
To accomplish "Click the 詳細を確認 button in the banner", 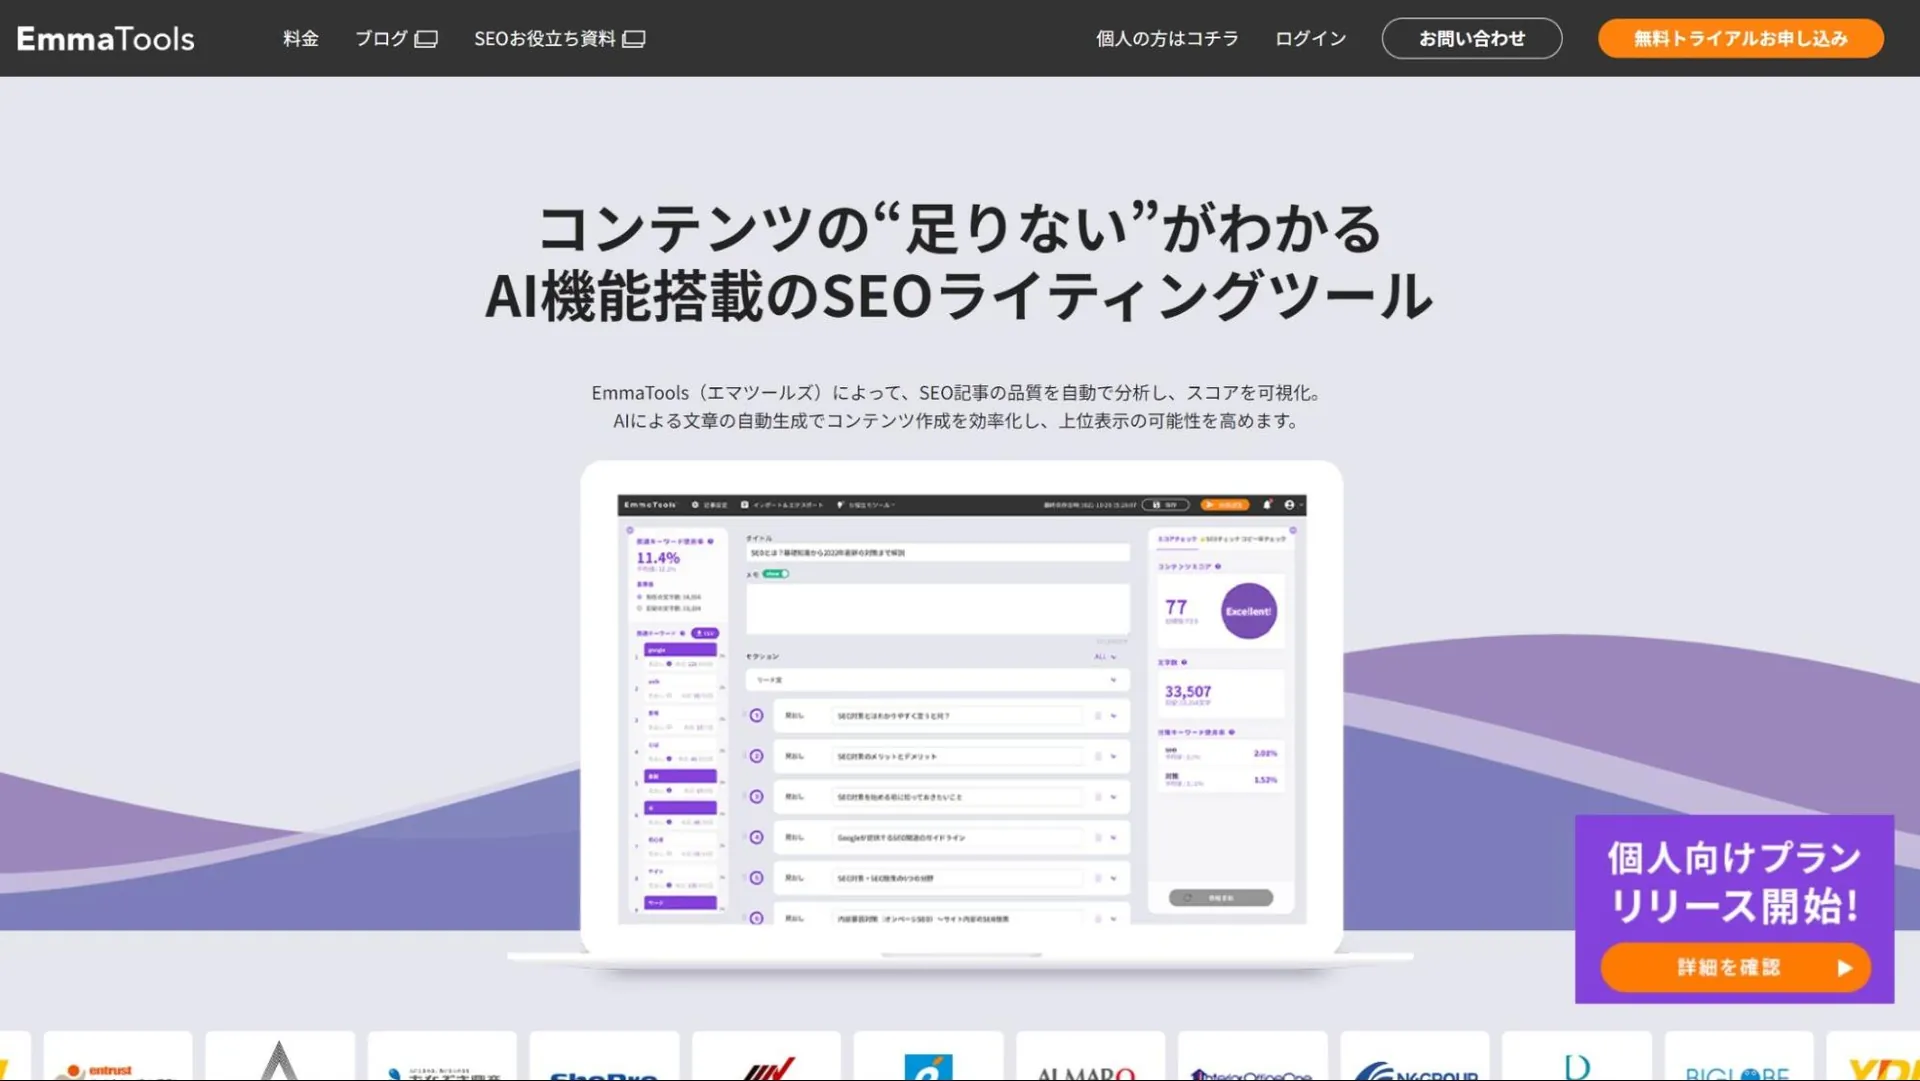I will 1735,967.
